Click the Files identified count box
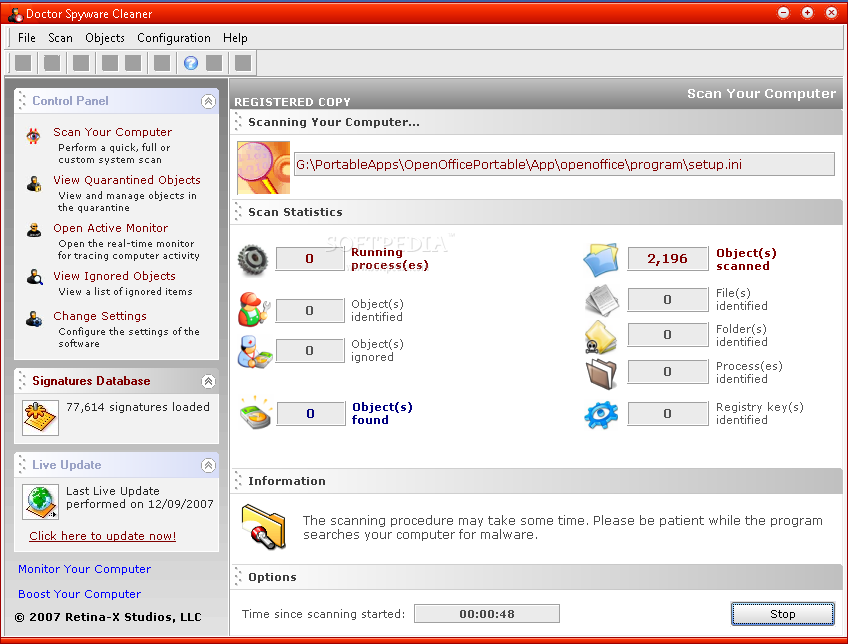The height and width of the screenshot is (644, 848). coord(668,300)
